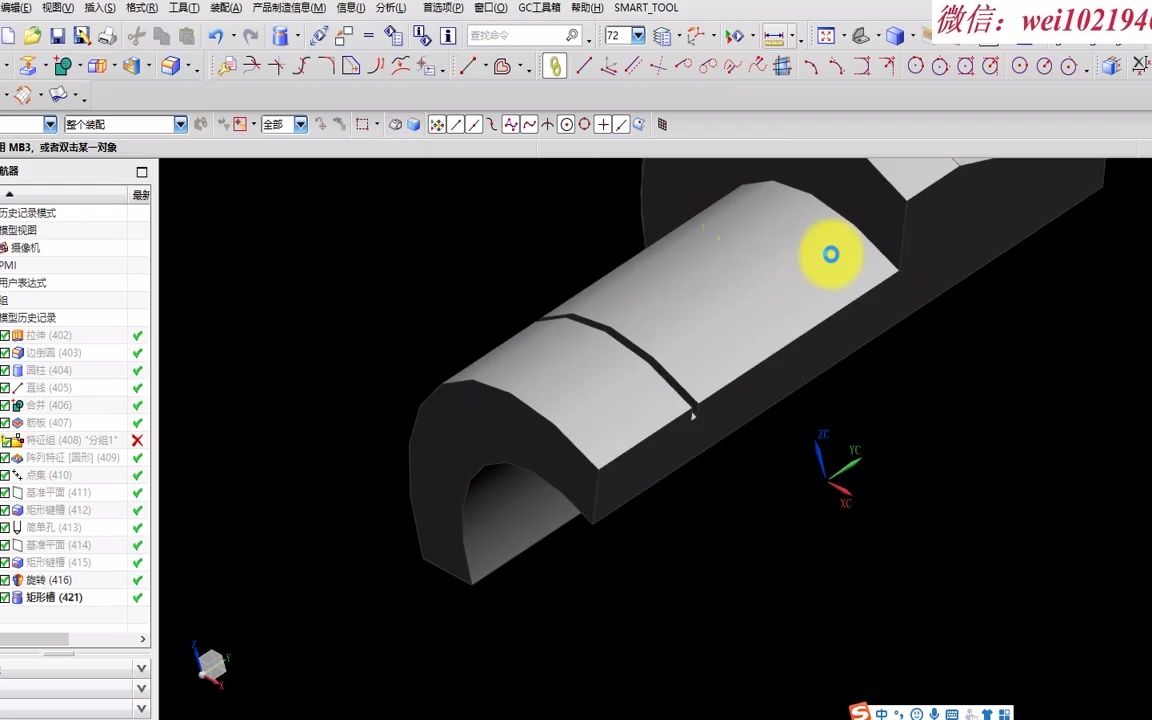
Task: Click the Undo arrow icon
Action: (218, 35)
